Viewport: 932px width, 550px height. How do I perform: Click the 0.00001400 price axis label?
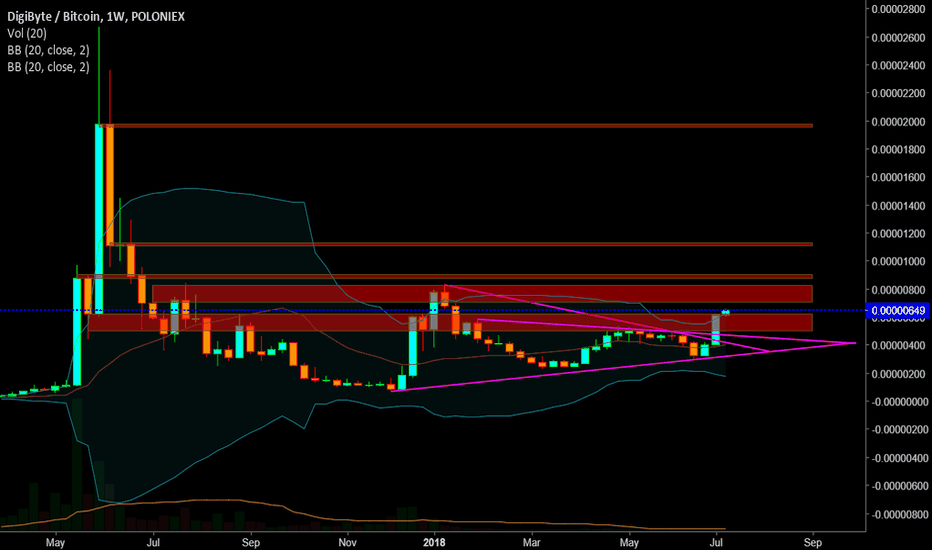click(x=898, y=206)
